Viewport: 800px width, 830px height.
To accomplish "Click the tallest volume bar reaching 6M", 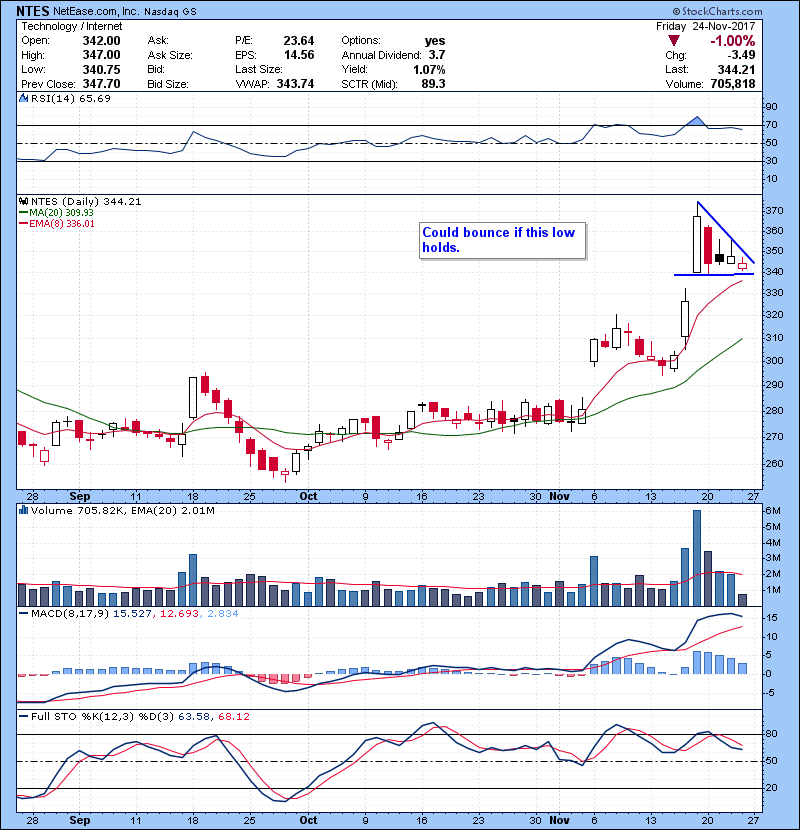I will pos(696,558).
